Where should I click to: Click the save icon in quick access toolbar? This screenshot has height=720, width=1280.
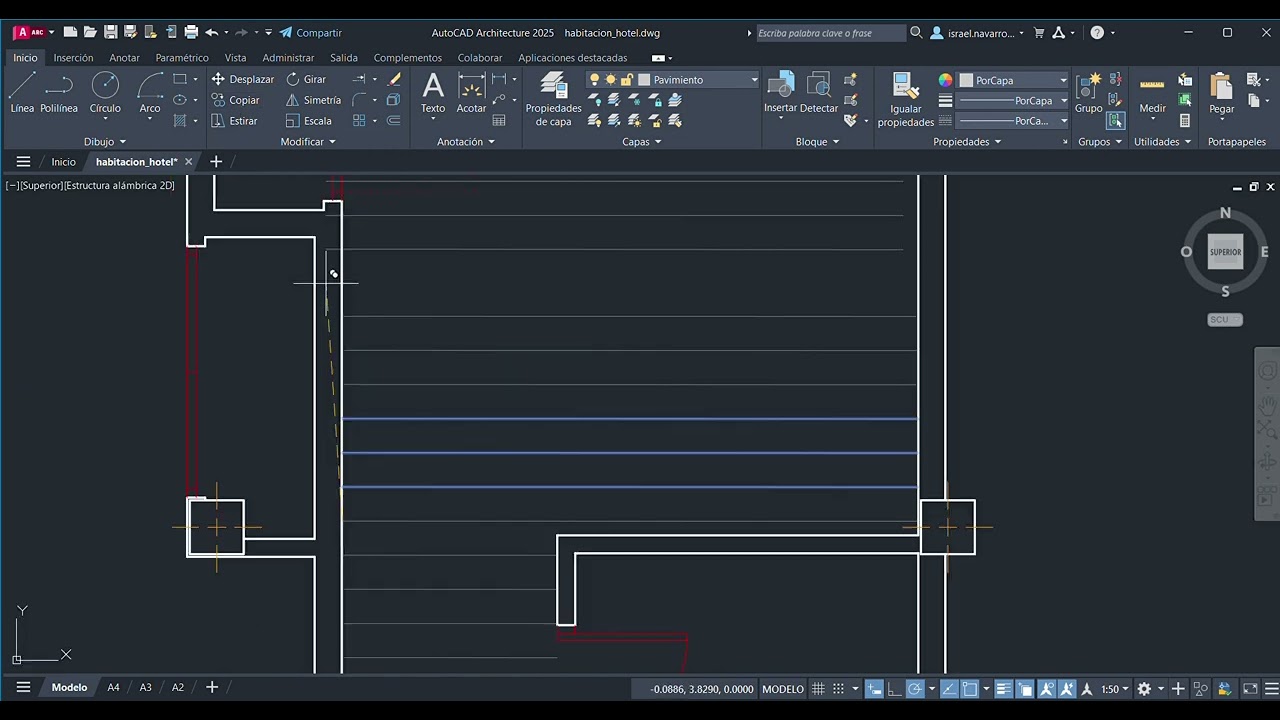(110, 33)
